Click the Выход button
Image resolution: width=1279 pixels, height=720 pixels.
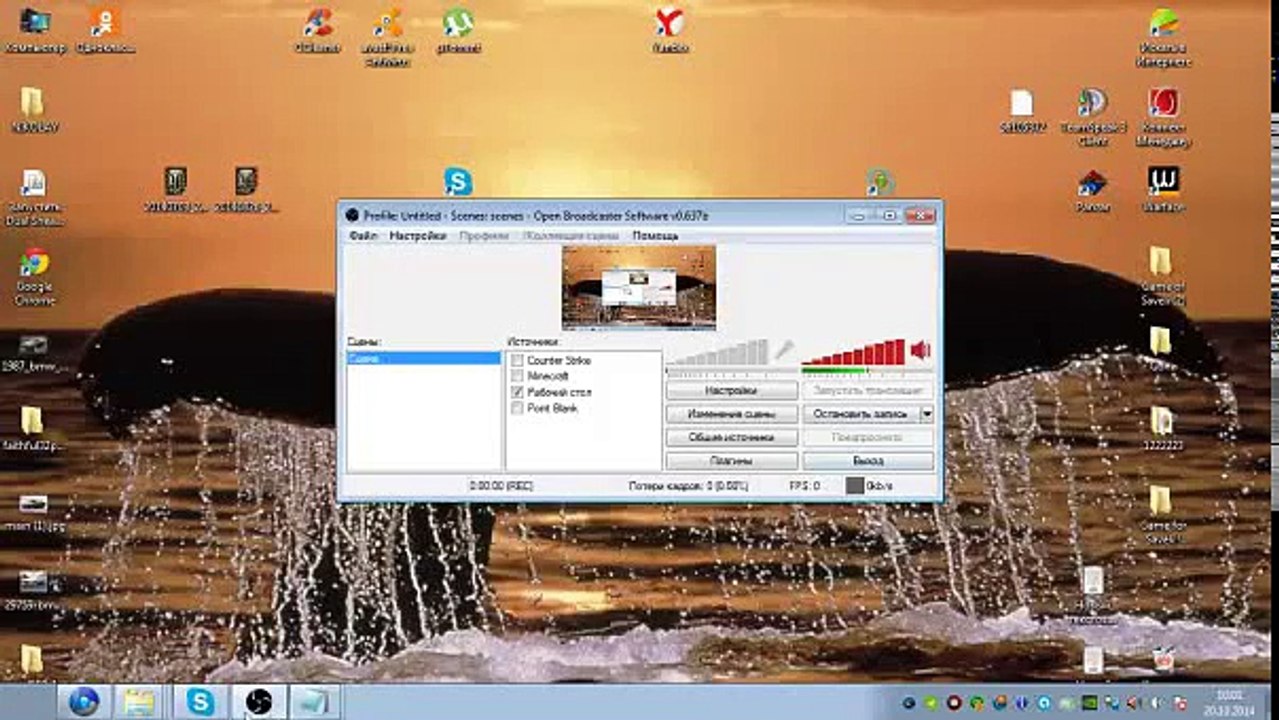coord(868,461)
